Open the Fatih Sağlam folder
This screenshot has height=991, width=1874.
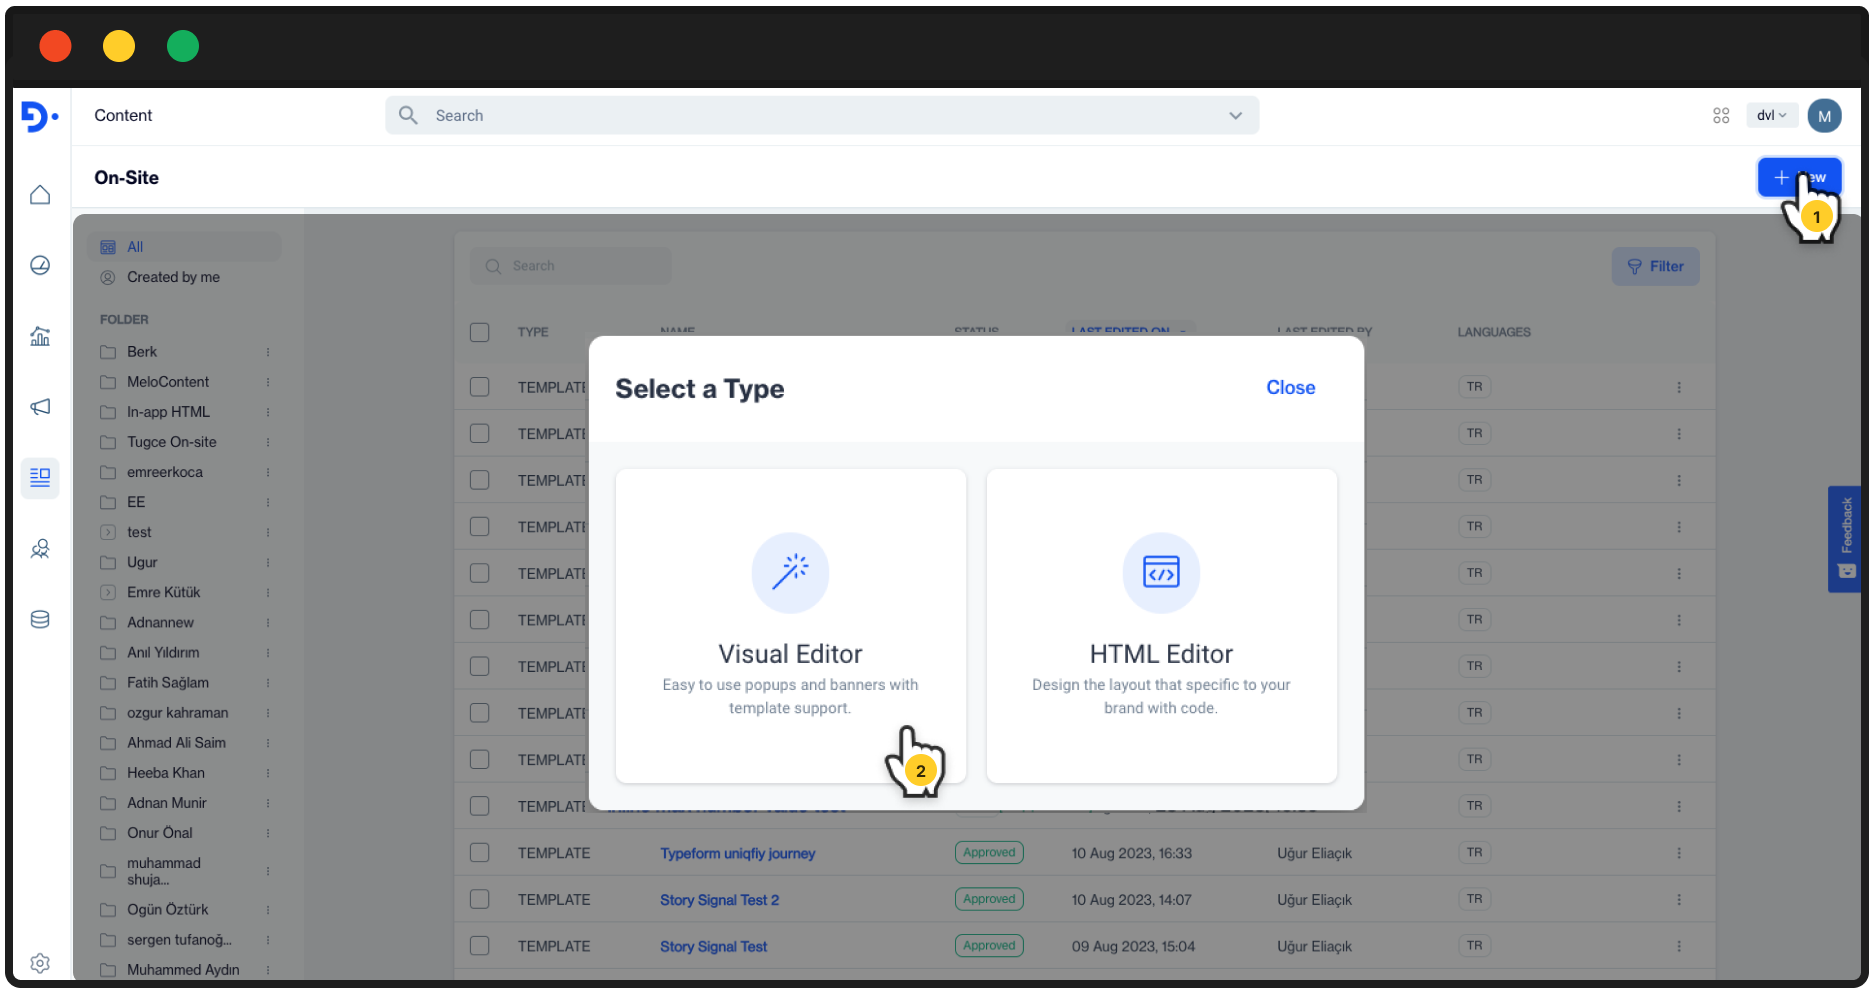click(x=168, y=683)
